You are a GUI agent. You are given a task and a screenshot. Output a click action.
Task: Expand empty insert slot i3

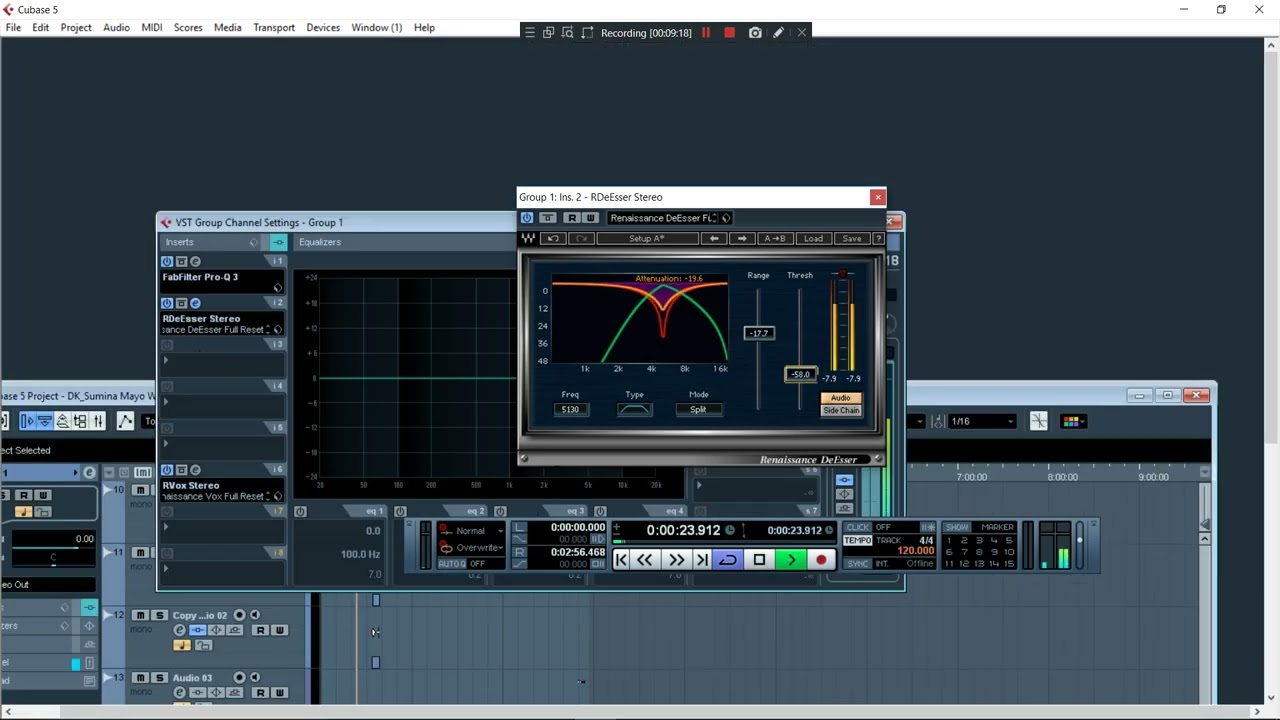166,360
